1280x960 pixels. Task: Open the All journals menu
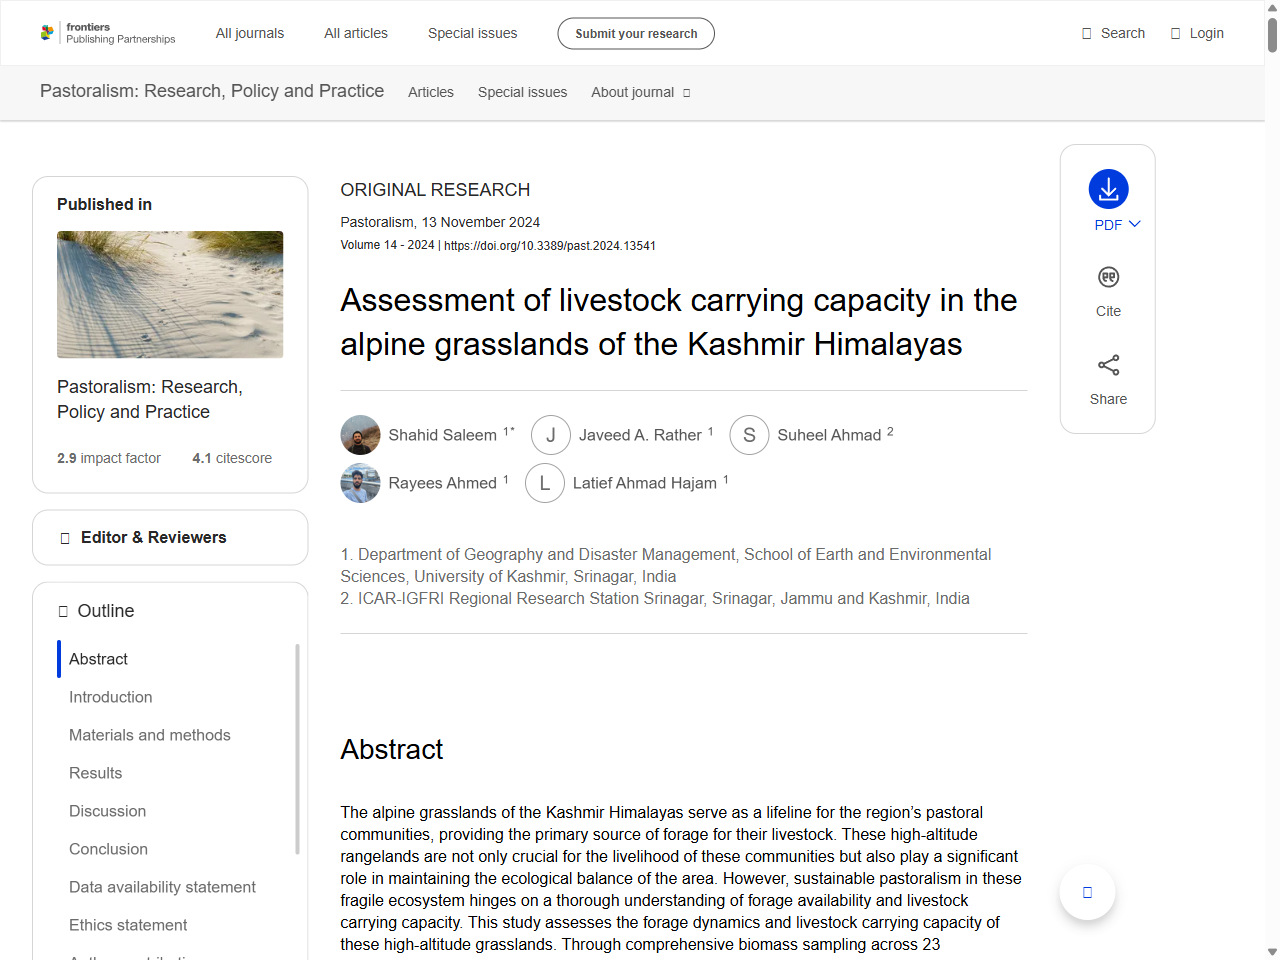[250, 33]
